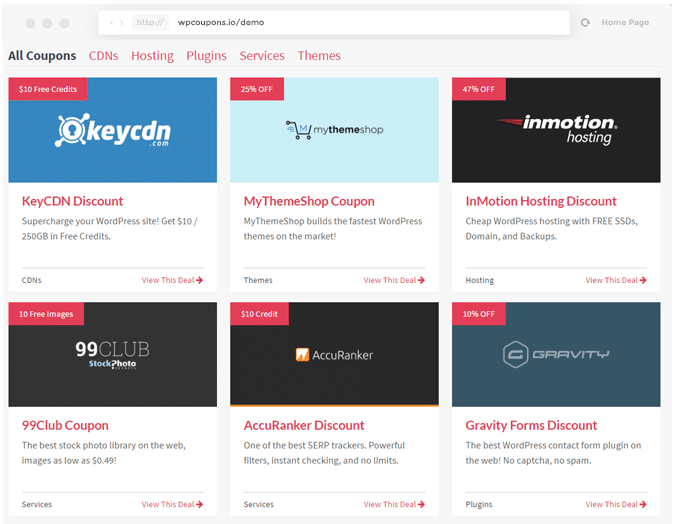Open the Gravity Forms Discount title link
This screenshot has width=674, height=524.
click(x=531, y=426)
